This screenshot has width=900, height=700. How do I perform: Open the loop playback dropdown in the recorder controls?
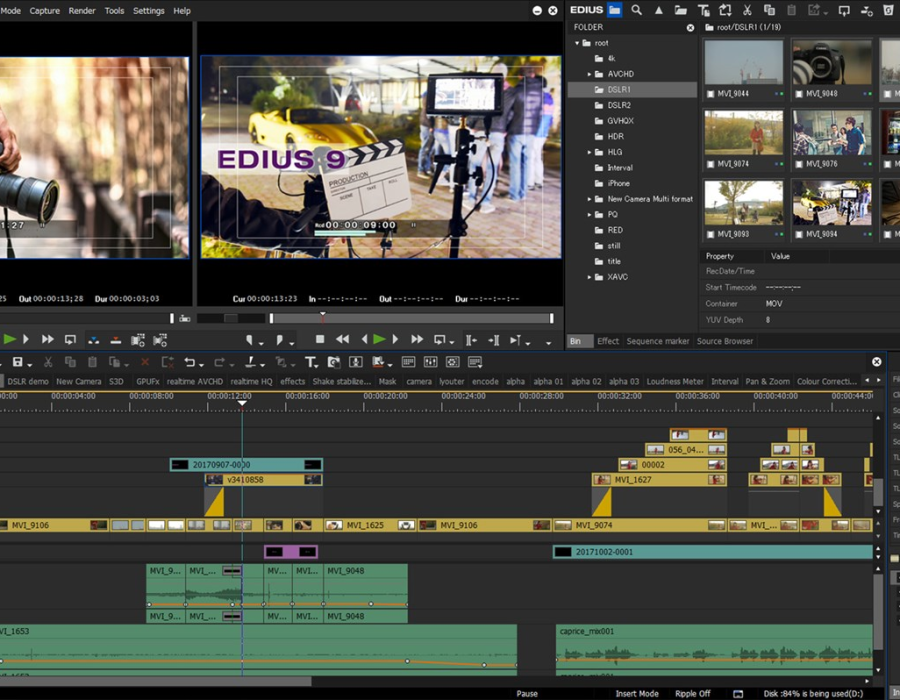[x=452, y=342]
